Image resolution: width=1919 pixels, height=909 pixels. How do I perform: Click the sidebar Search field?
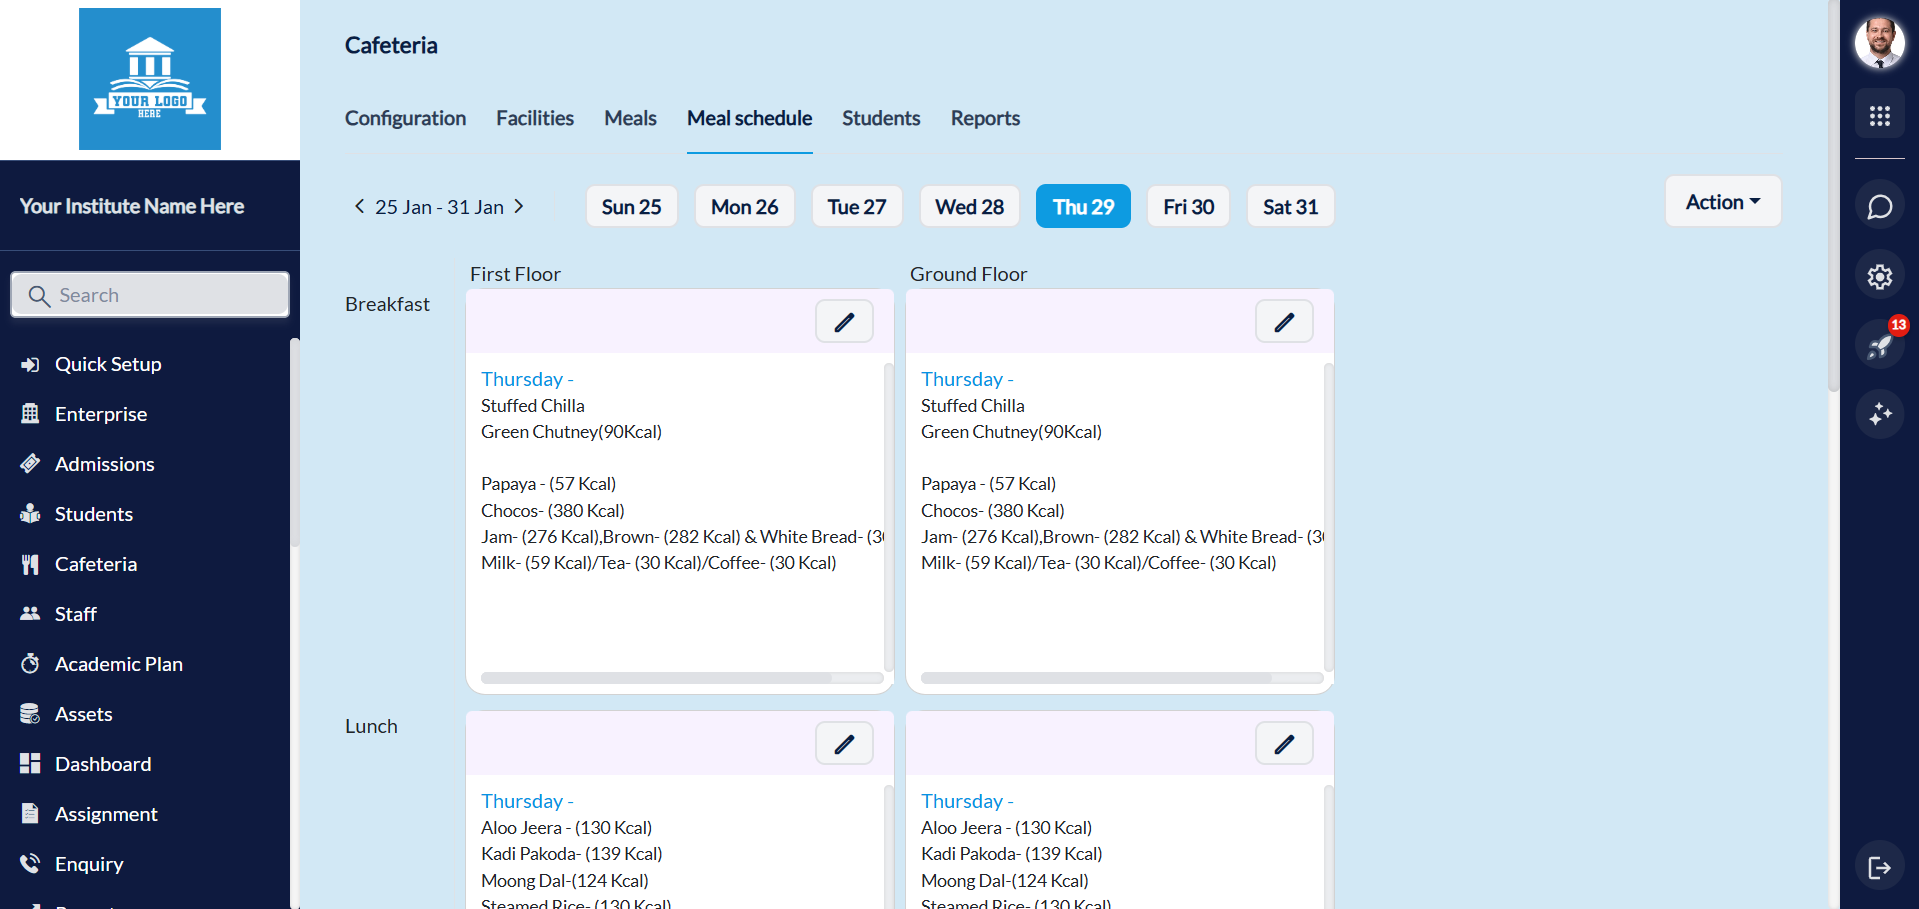coord(150,295)
